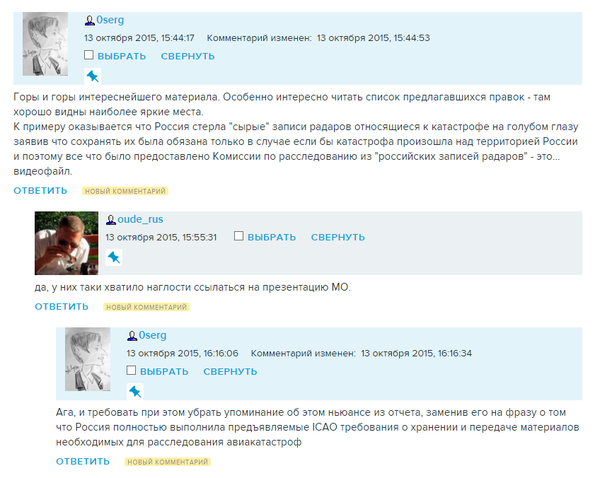Click user icon next to 0serg at 16:16:06
The image size is (600, 478).
[132, 336]
